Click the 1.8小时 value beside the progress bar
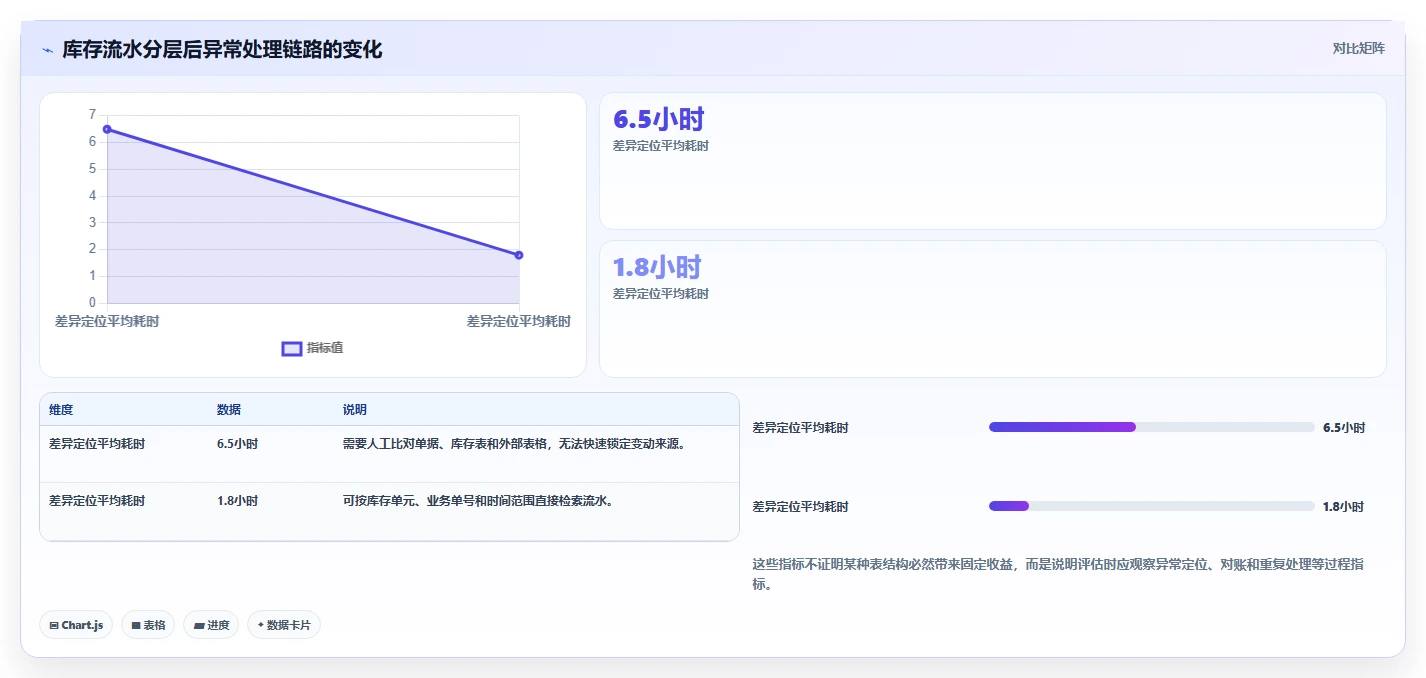 click(x=1343, y=506)
